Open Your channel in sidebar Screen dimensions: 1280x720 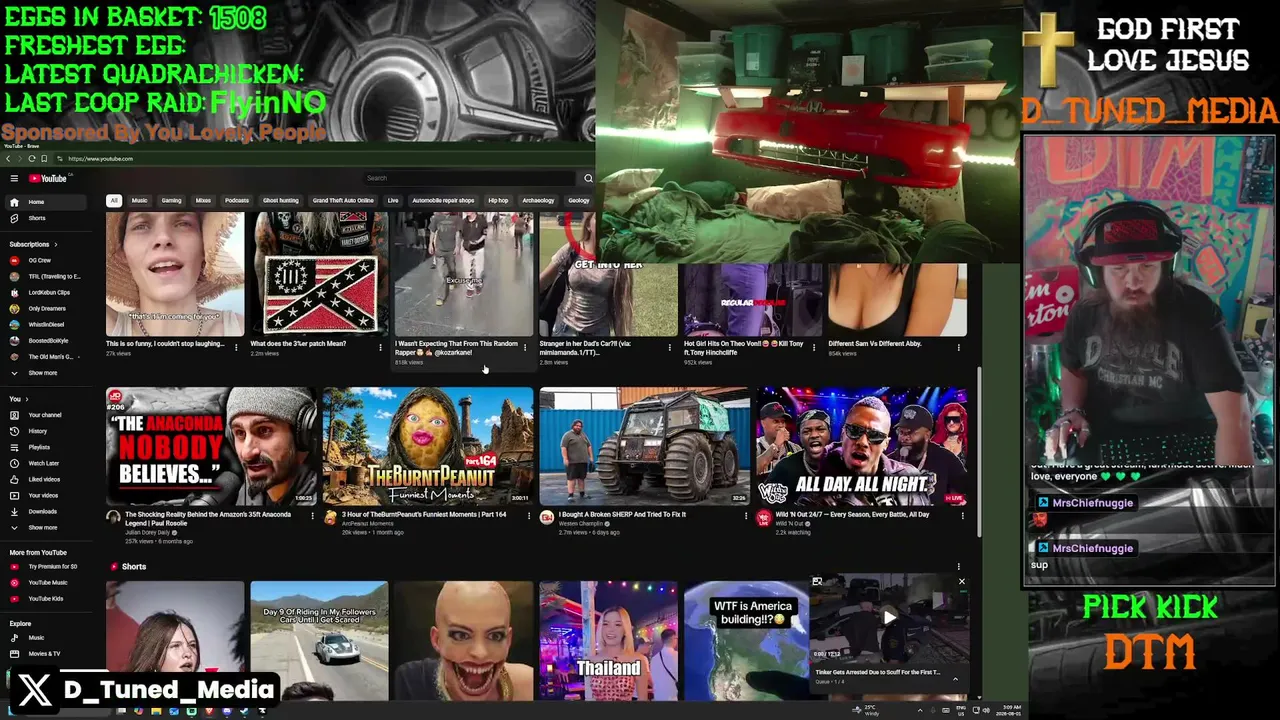click(x=45, y=415)
